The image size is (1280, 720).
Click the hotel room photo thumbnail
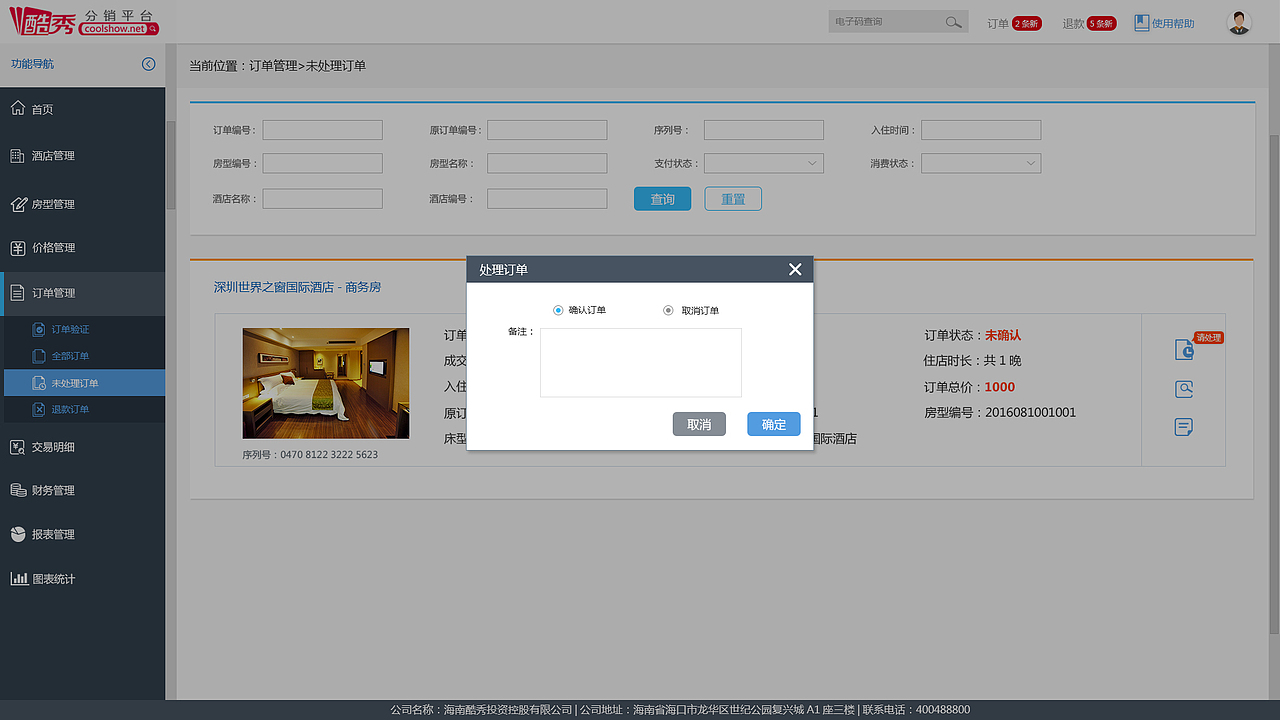click(324, 383)
